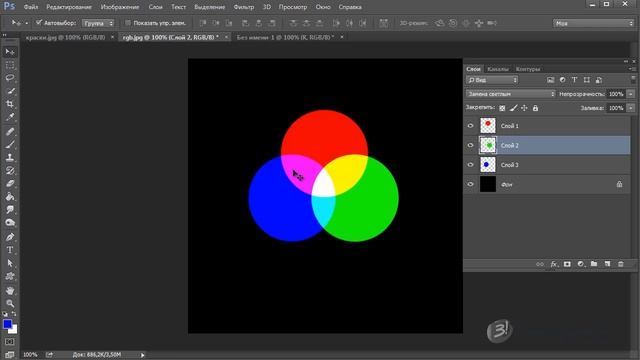
Task: Lock image pixels brush icon
Action: tap(513, 108)
